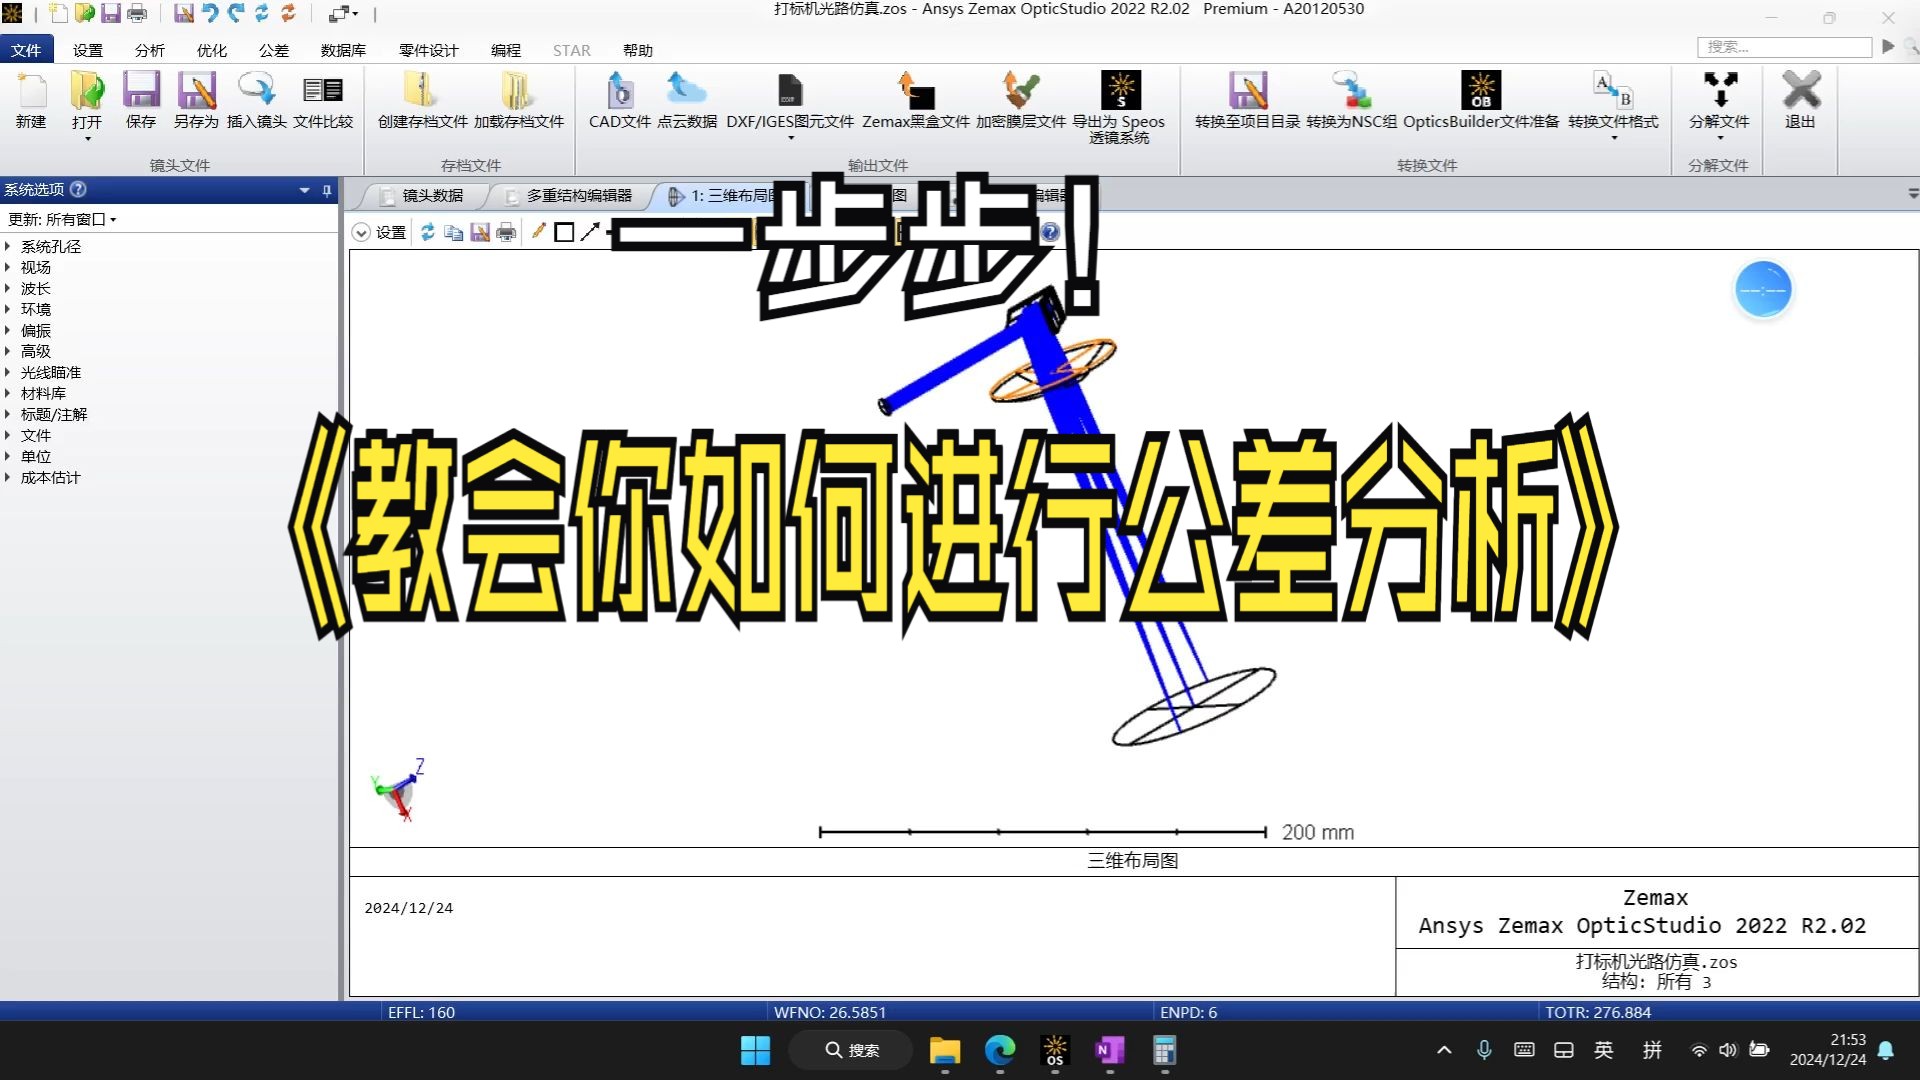This screenshot has width=1920, height=1080.
Task: Print the 3D layout view
Action: click(507, 232)
